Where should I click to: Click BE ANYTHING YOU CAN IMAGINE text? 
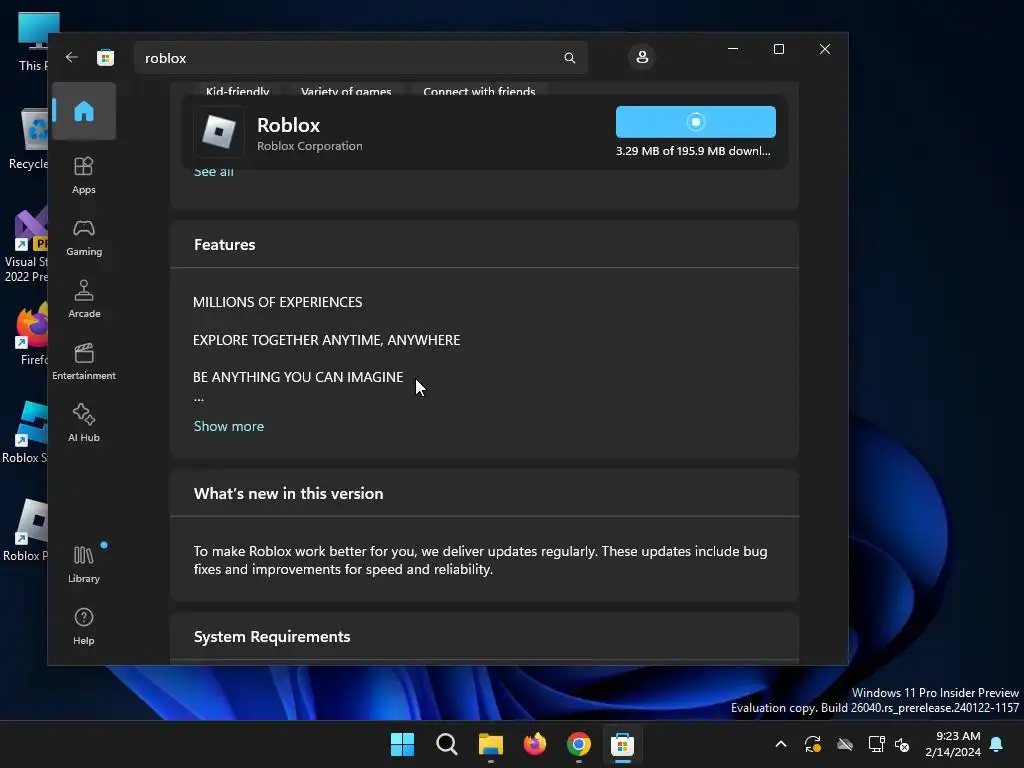point(298,377)
